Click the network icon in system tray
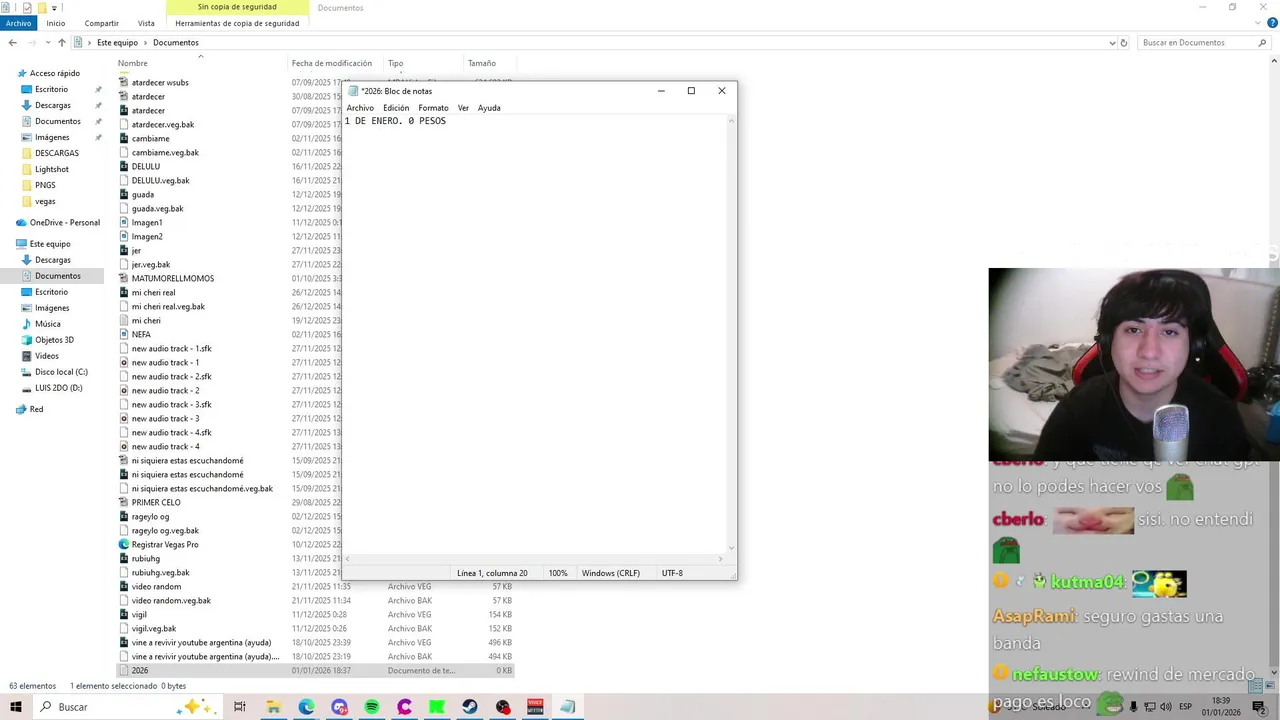Viewport: 1280px width, 720px height. (x=1150, y=707)
